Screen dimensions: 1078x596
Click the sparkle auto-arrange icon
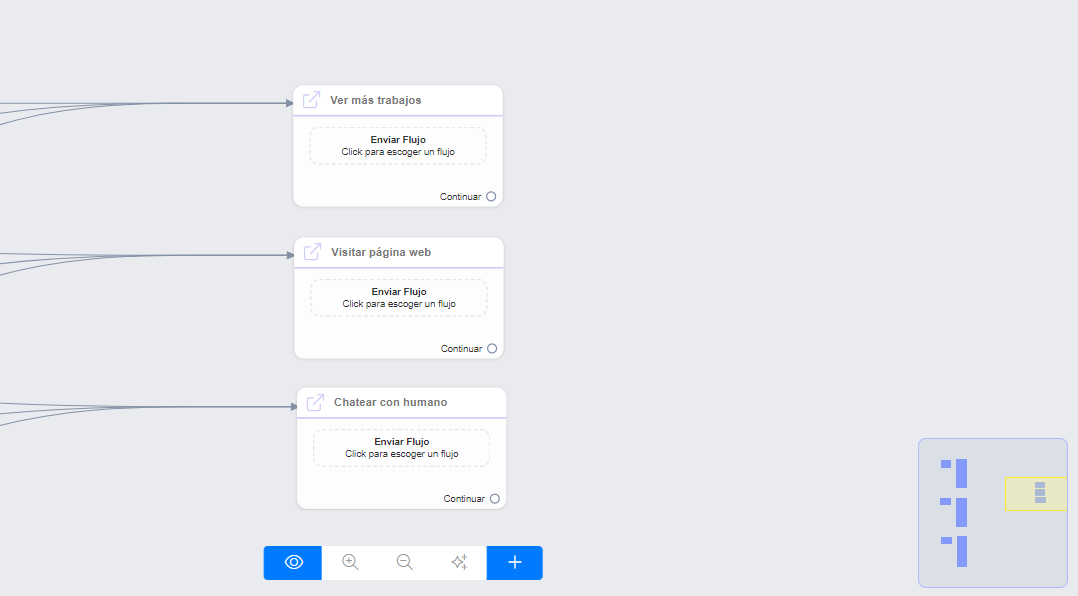coord(459,562)
